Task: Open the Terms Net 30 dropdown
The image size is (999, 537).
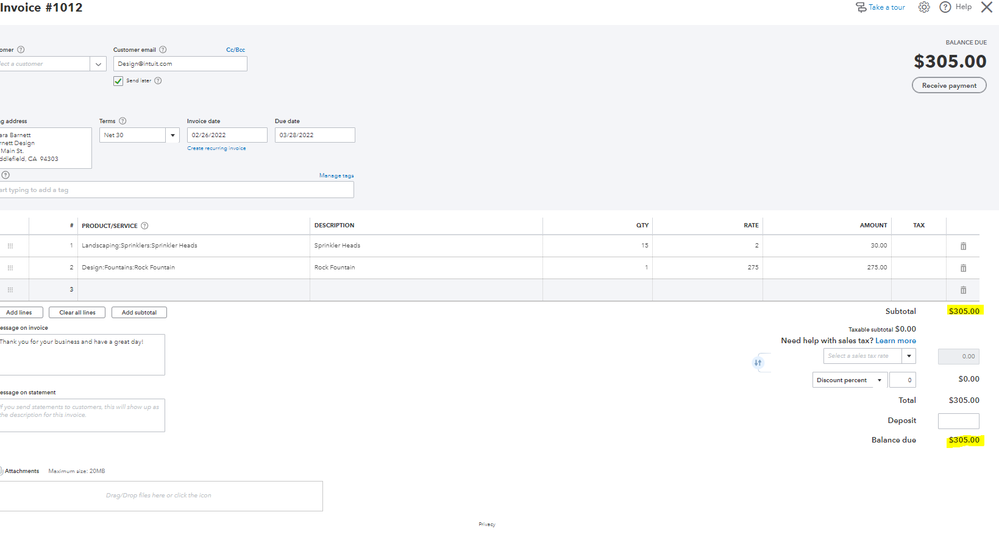Action: 173,135
